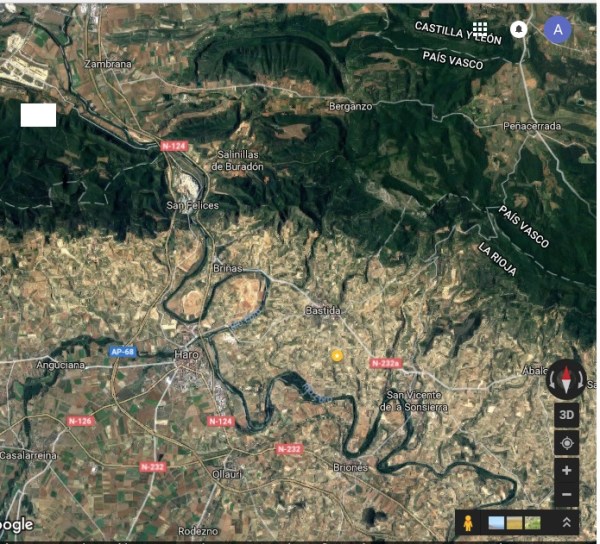
Task: Pick up the yellow Pegman Street View icon
Action: (466, 522)
